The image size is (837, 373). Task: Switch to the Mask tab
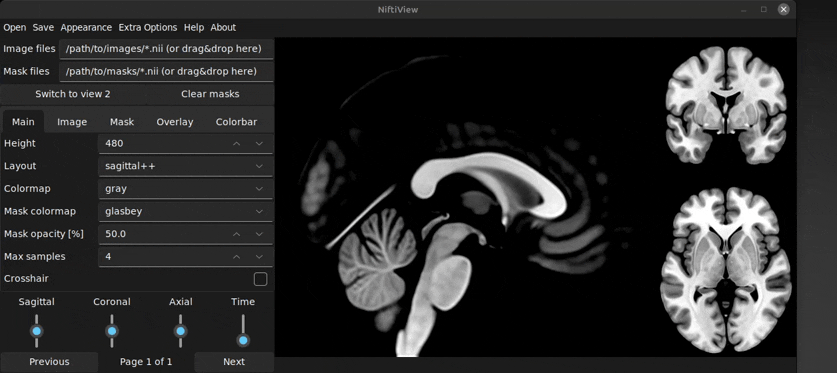click(x=122, y=122)
